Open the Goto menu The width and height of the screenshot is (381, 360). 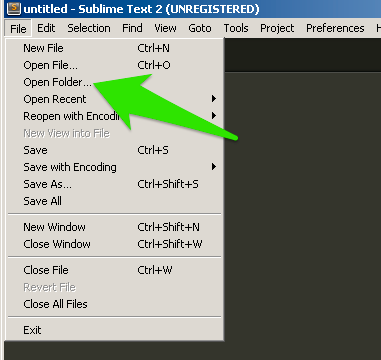pos(200,28)
